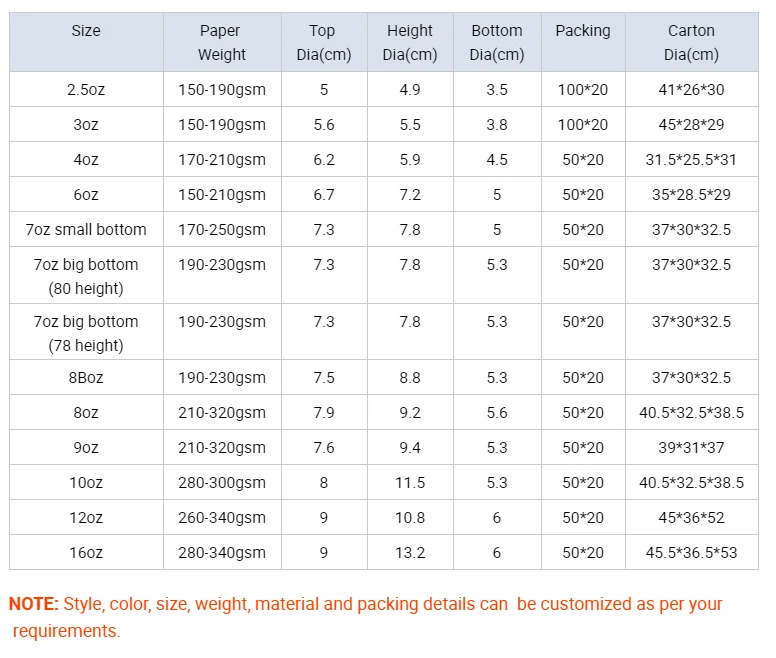Select the 260-340gsm paper weight cell

click(221, 518)
